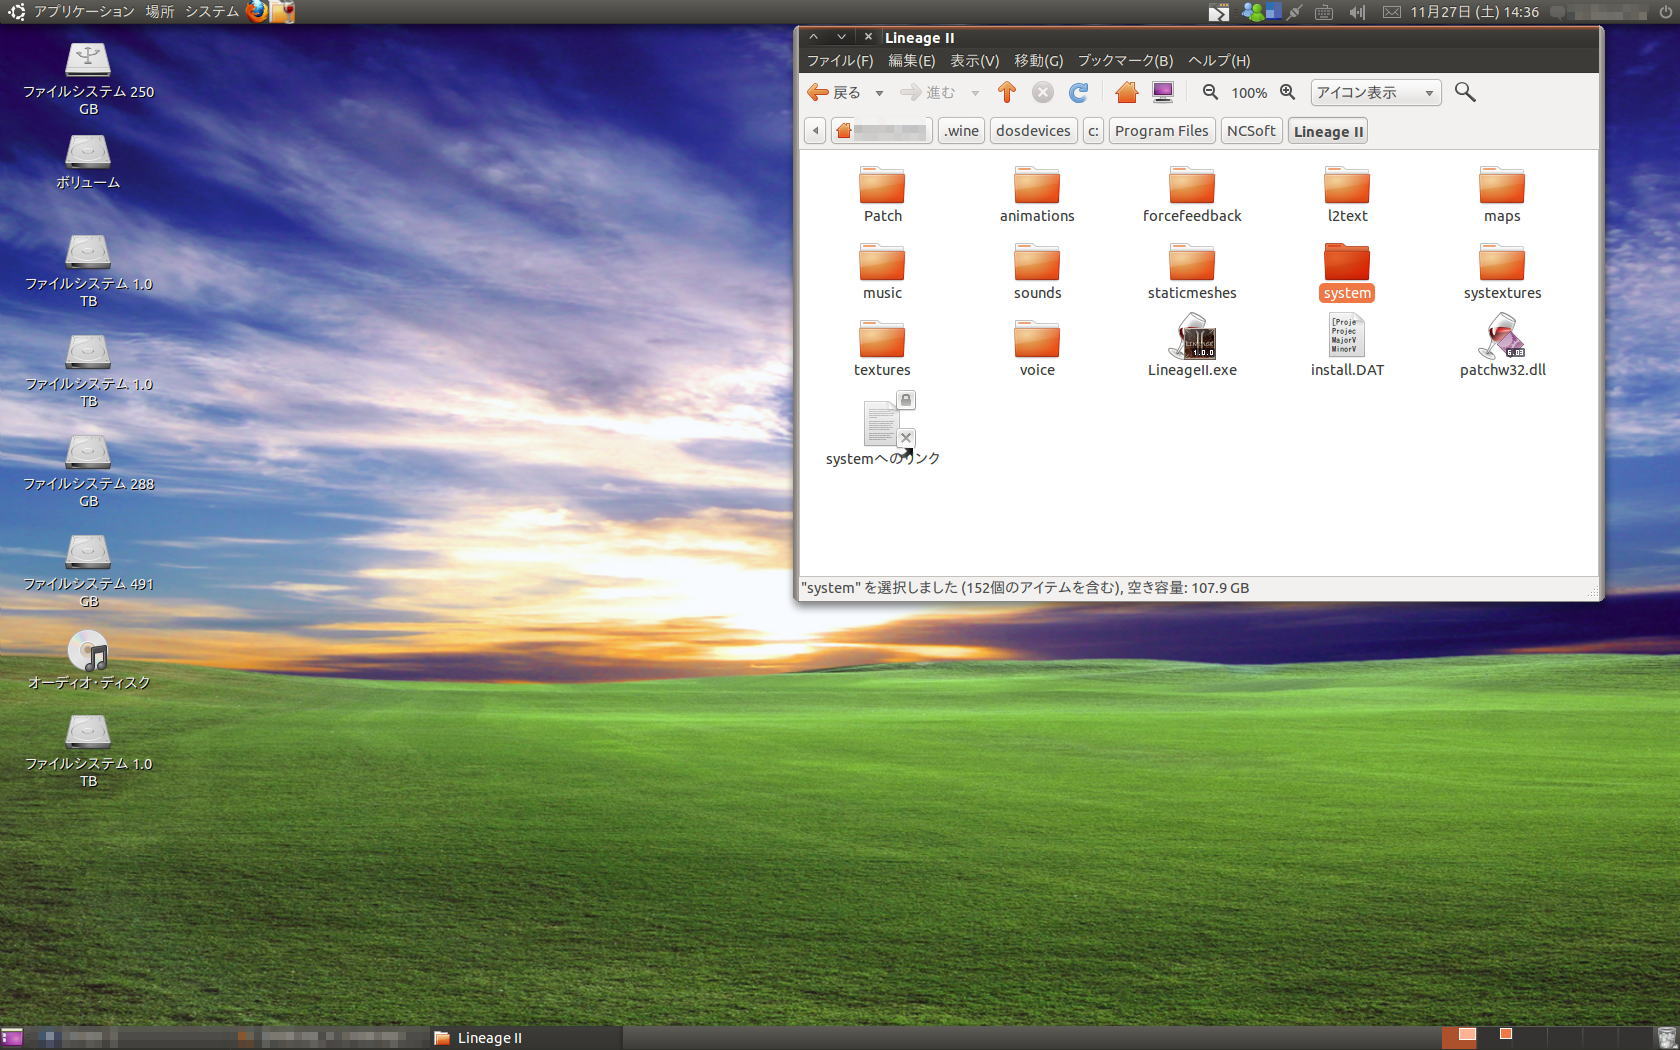Open the back history dropdown arrow
The image size is (1680, 1050).
(x=879, y=93)
